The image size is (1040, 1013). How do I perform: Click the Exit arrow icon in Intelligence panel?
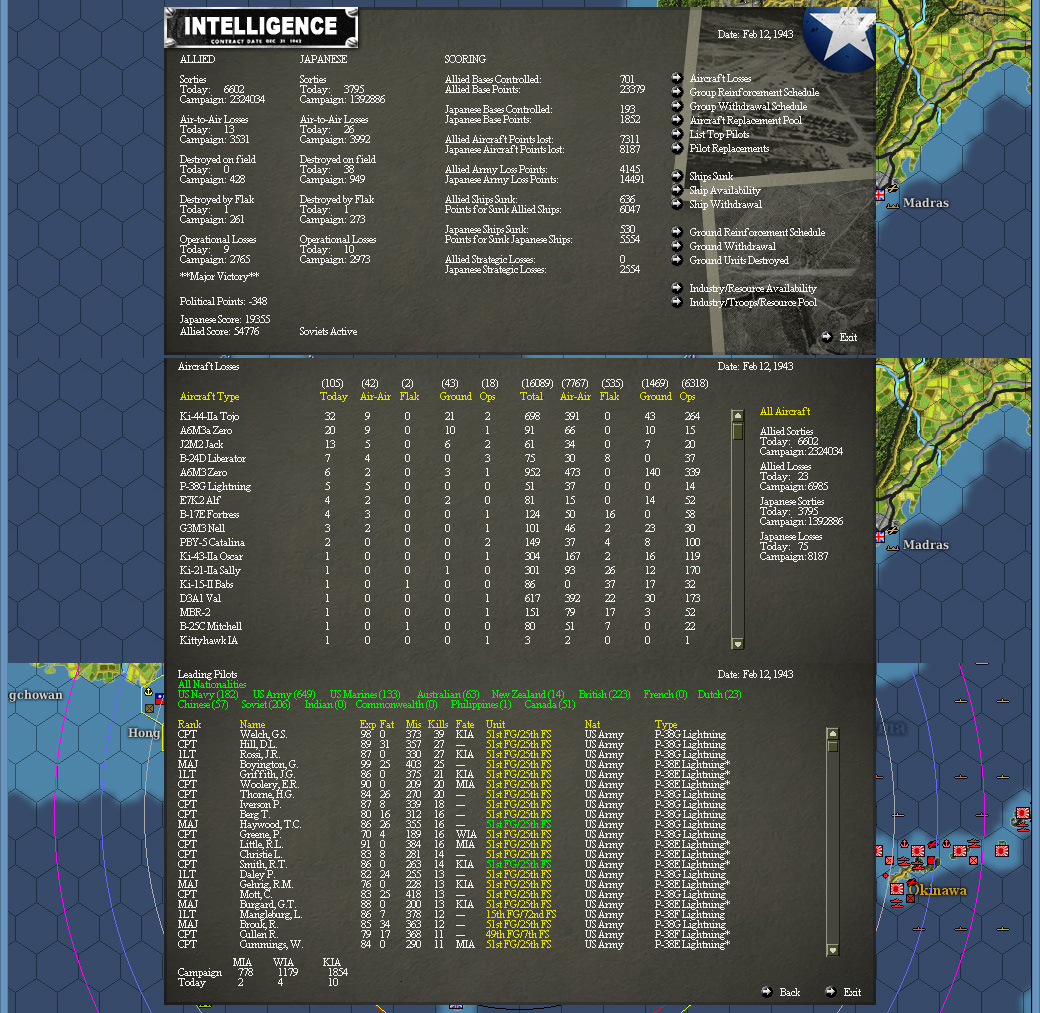(x=826, y=336)
